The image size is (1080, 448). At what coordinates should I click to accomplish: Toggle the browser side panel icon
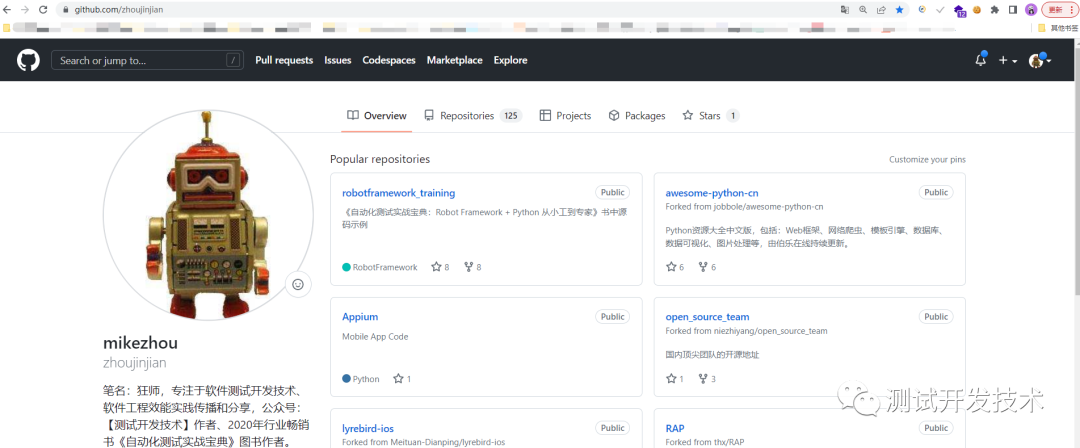pyautogui.click(x=1013, y=10)
